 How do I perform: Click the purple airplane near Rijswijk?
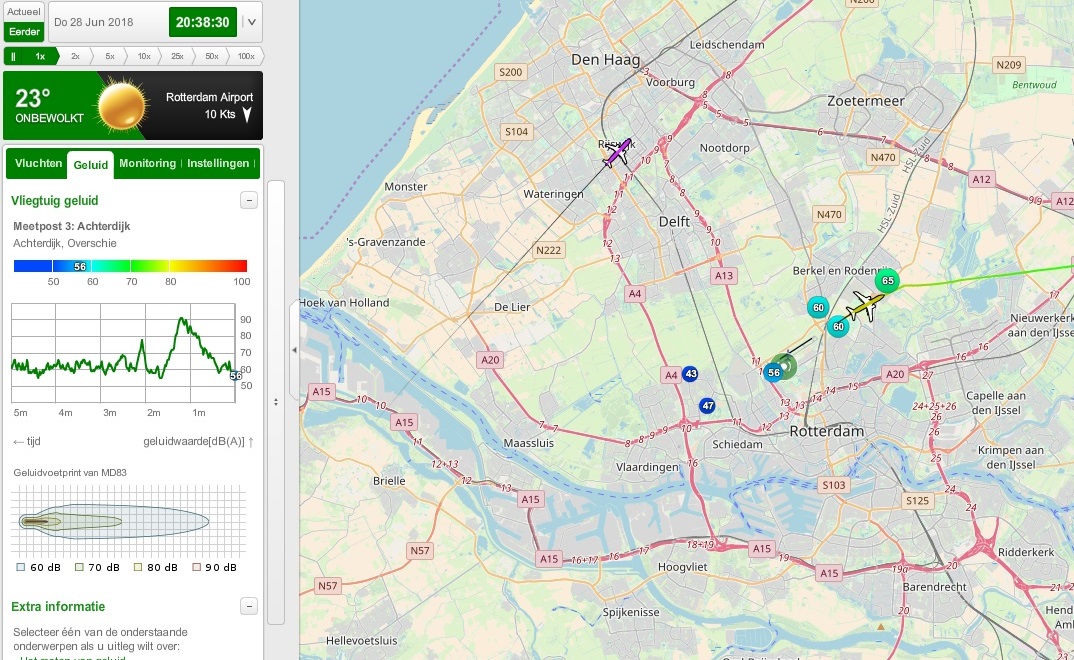[617, 153]
